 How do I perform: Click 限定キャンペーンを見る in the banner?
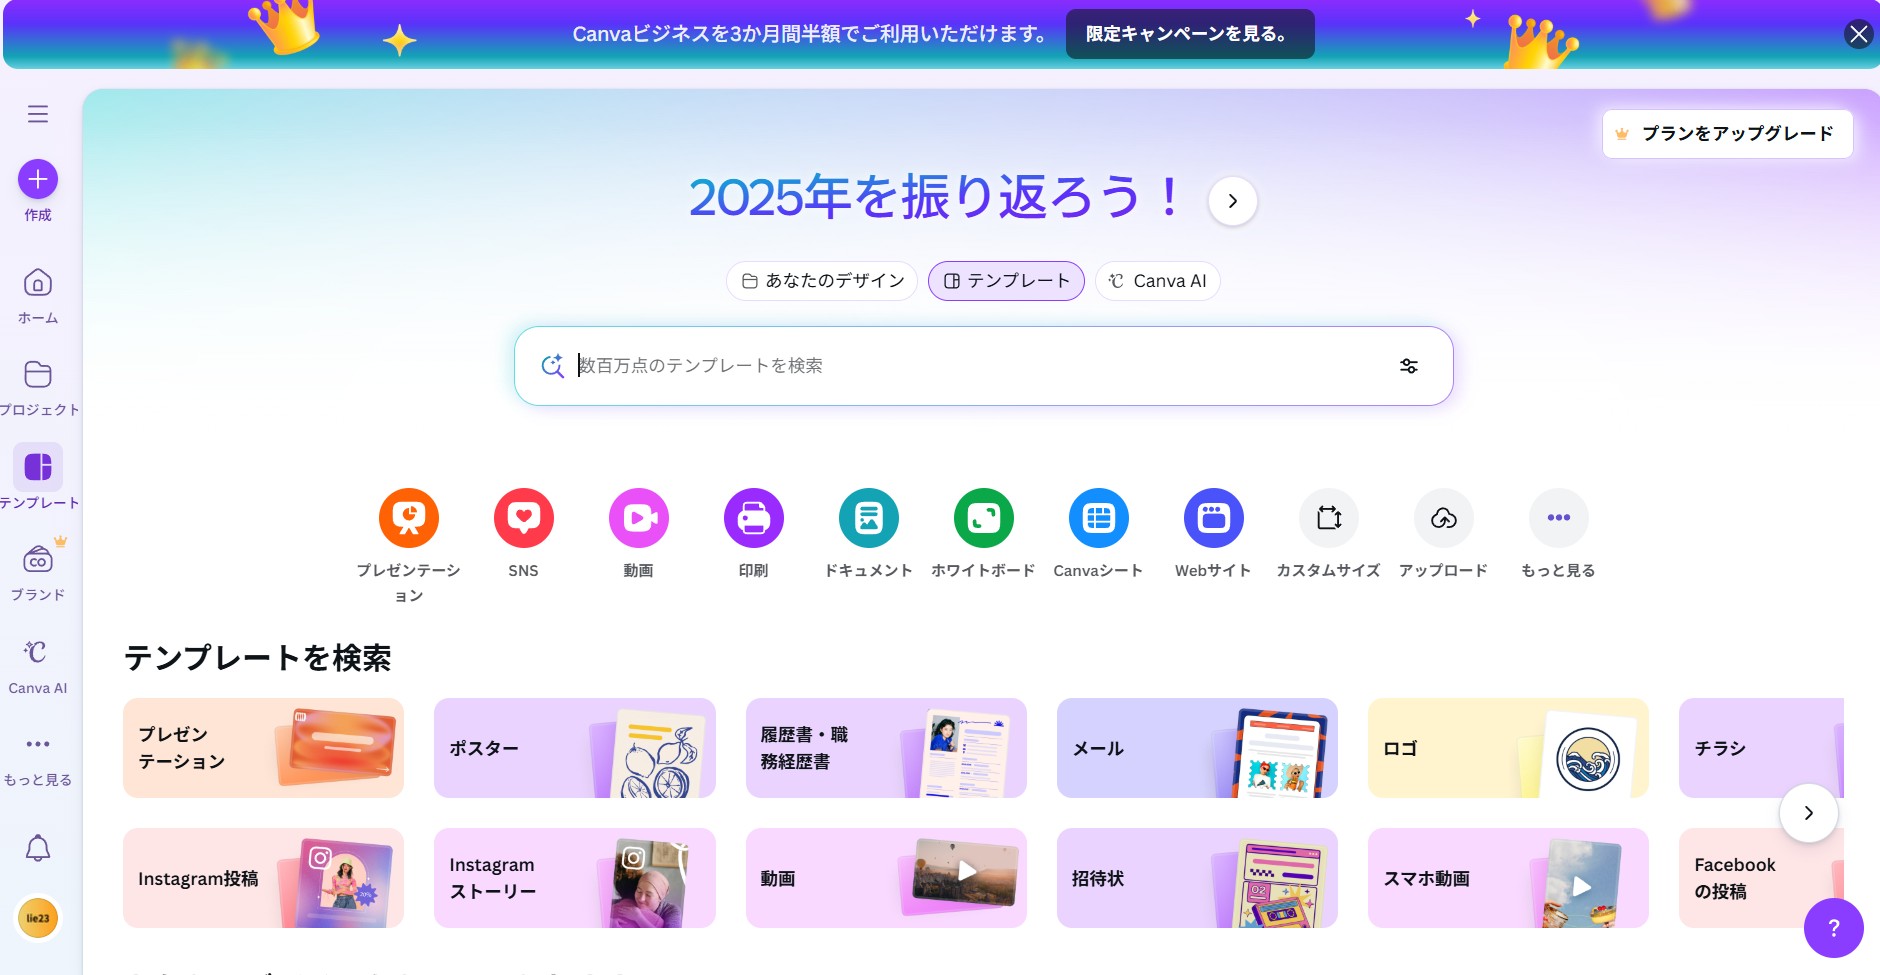click(1189, 33)
